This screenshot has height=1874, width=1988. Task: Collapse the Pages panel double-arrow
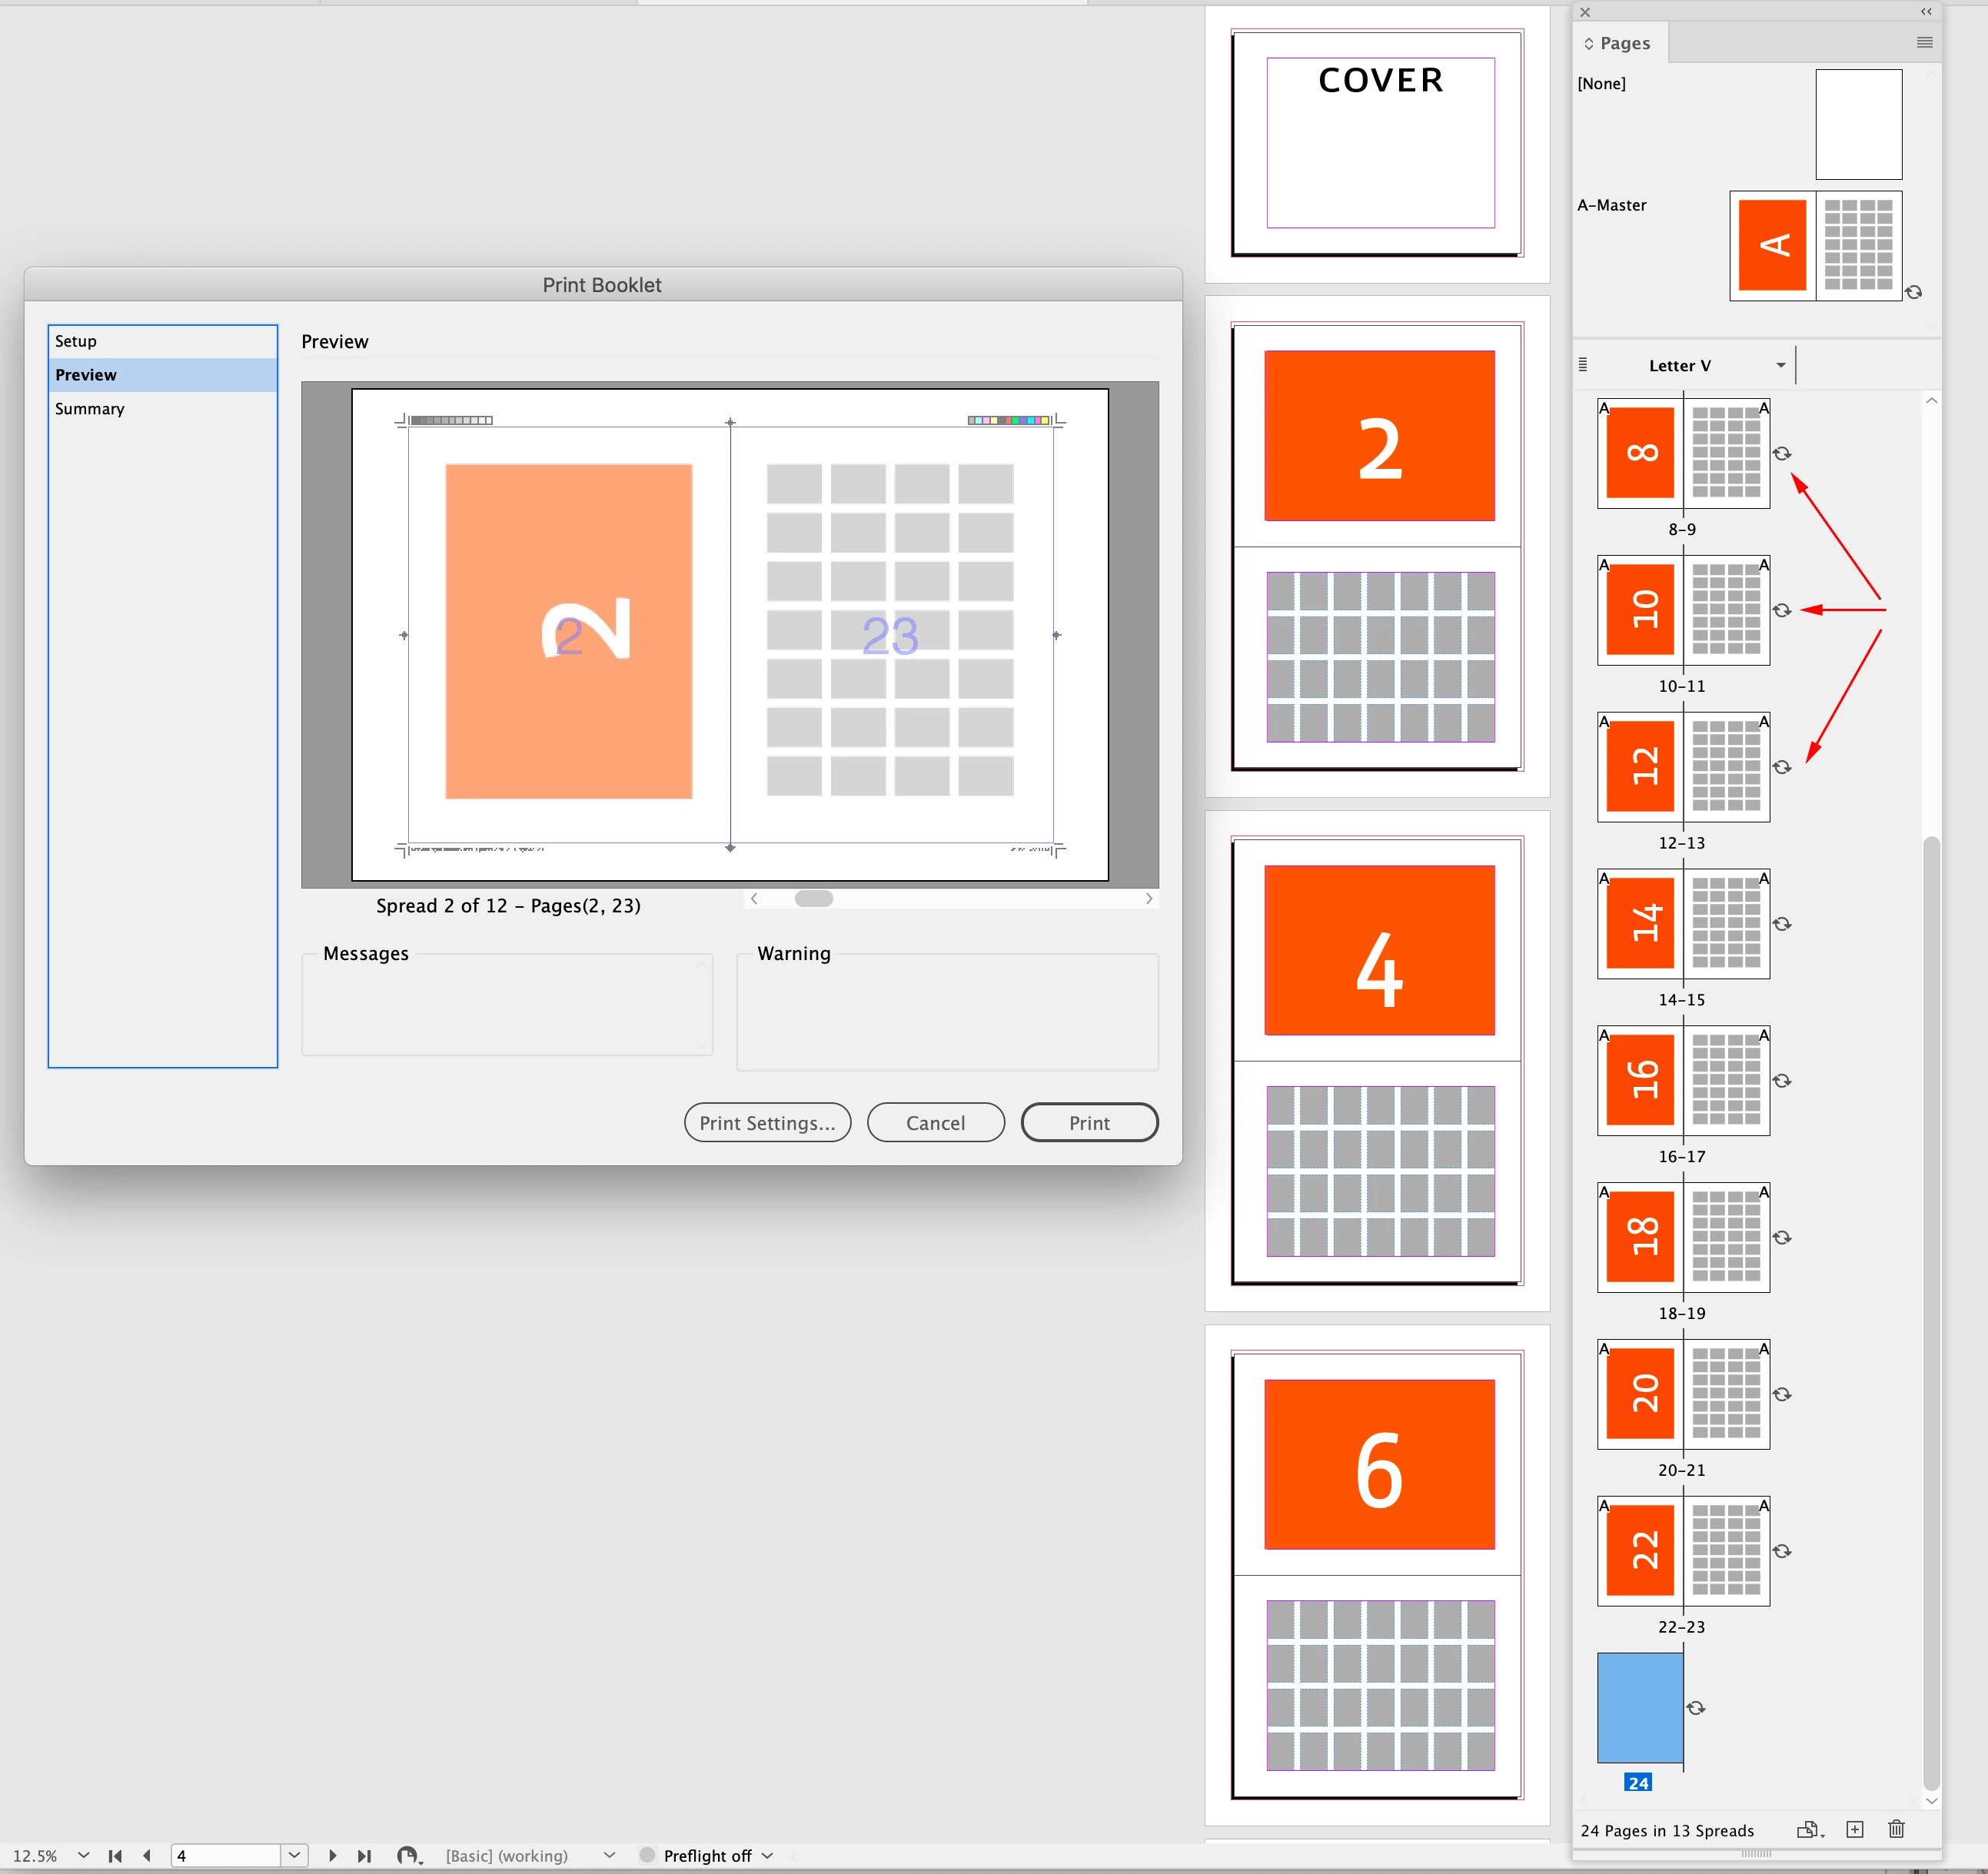[x=1926, y=12]
